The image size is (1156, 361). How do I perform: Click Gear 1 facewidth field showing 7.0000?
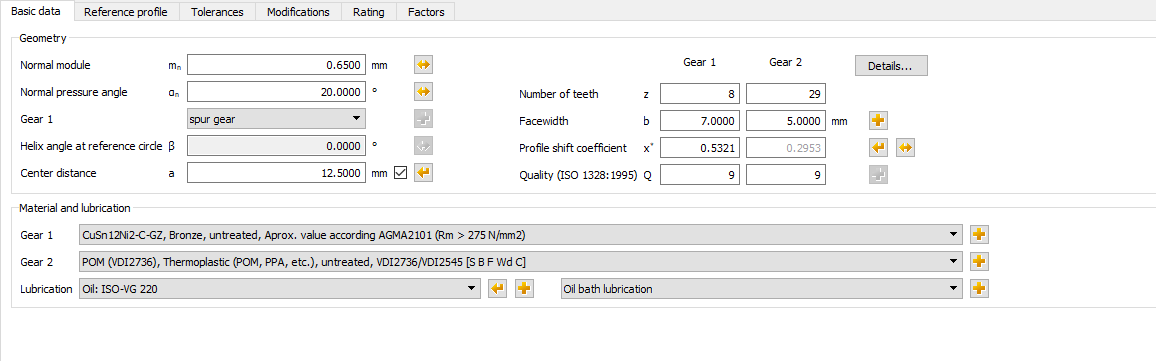[700, 121]
